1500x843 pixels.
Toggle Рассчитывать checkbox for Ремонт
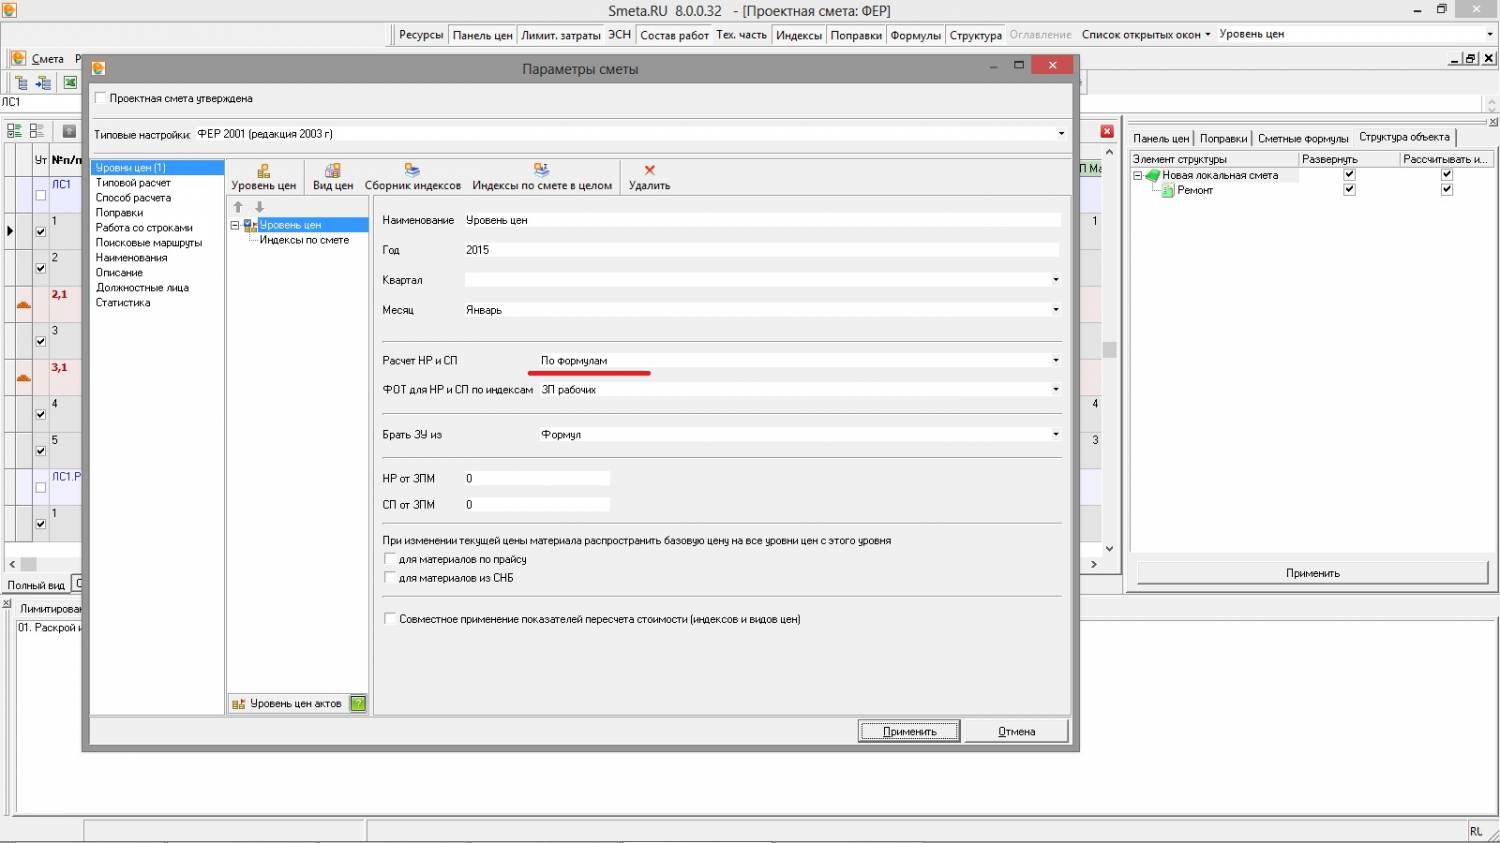pos(1446,190)
